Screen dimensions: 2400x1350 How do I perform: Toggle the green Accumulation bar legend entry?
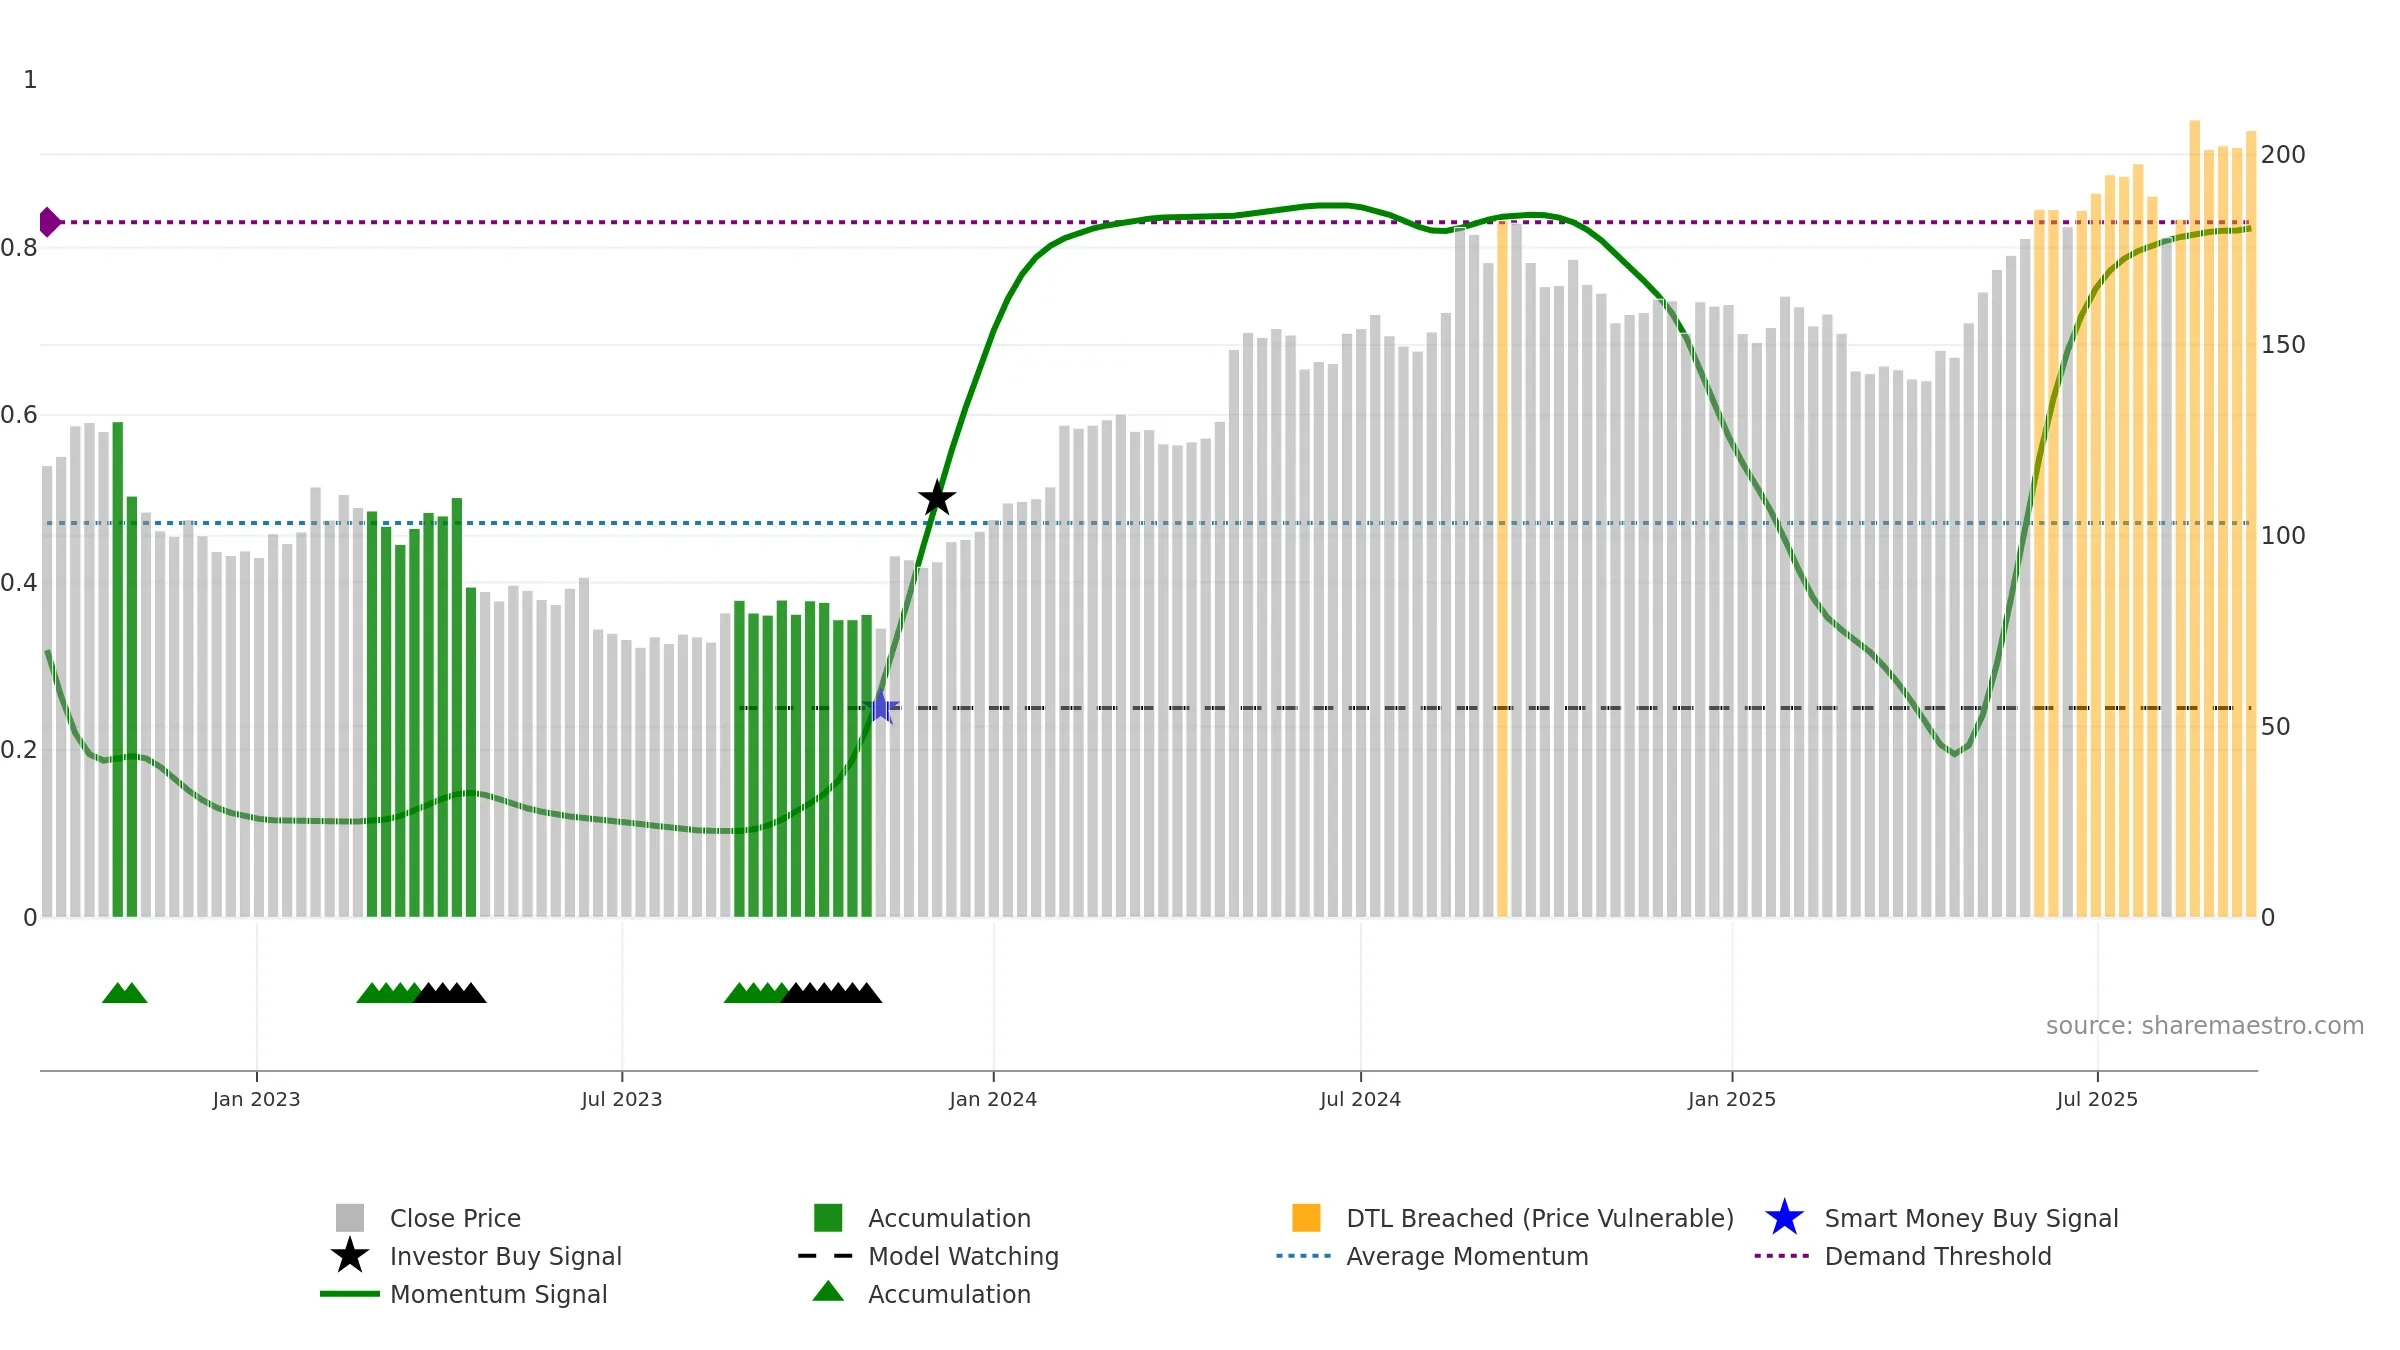click(948, 1218)
